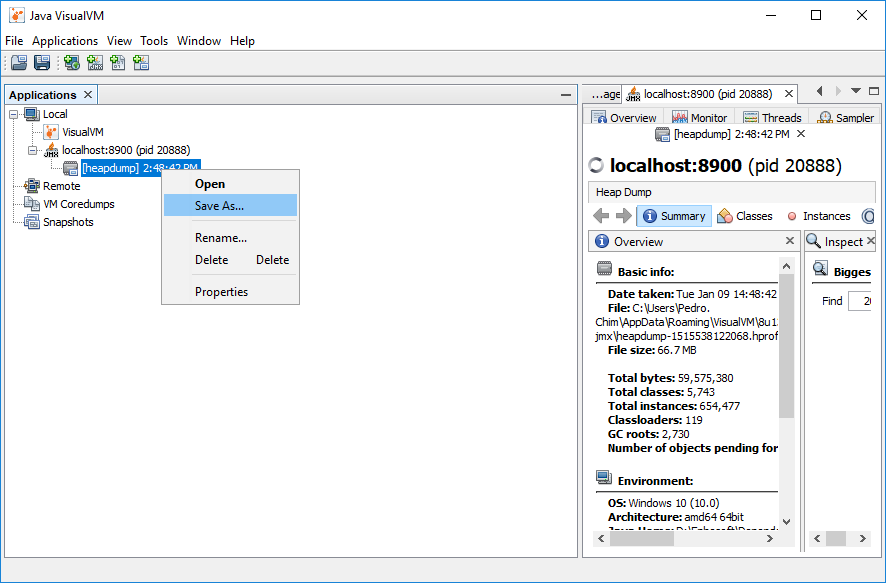Open the Tools menu
This screenshot has height=583, width=886.
pyautogui.click(x=154, y=41)
